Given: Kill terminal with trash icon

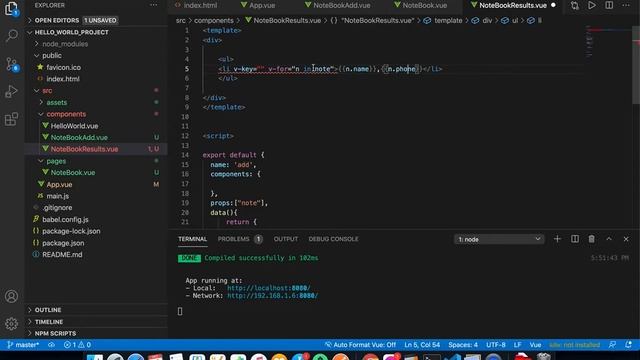Looking at the screenshot, I should [x=591, y=239].
